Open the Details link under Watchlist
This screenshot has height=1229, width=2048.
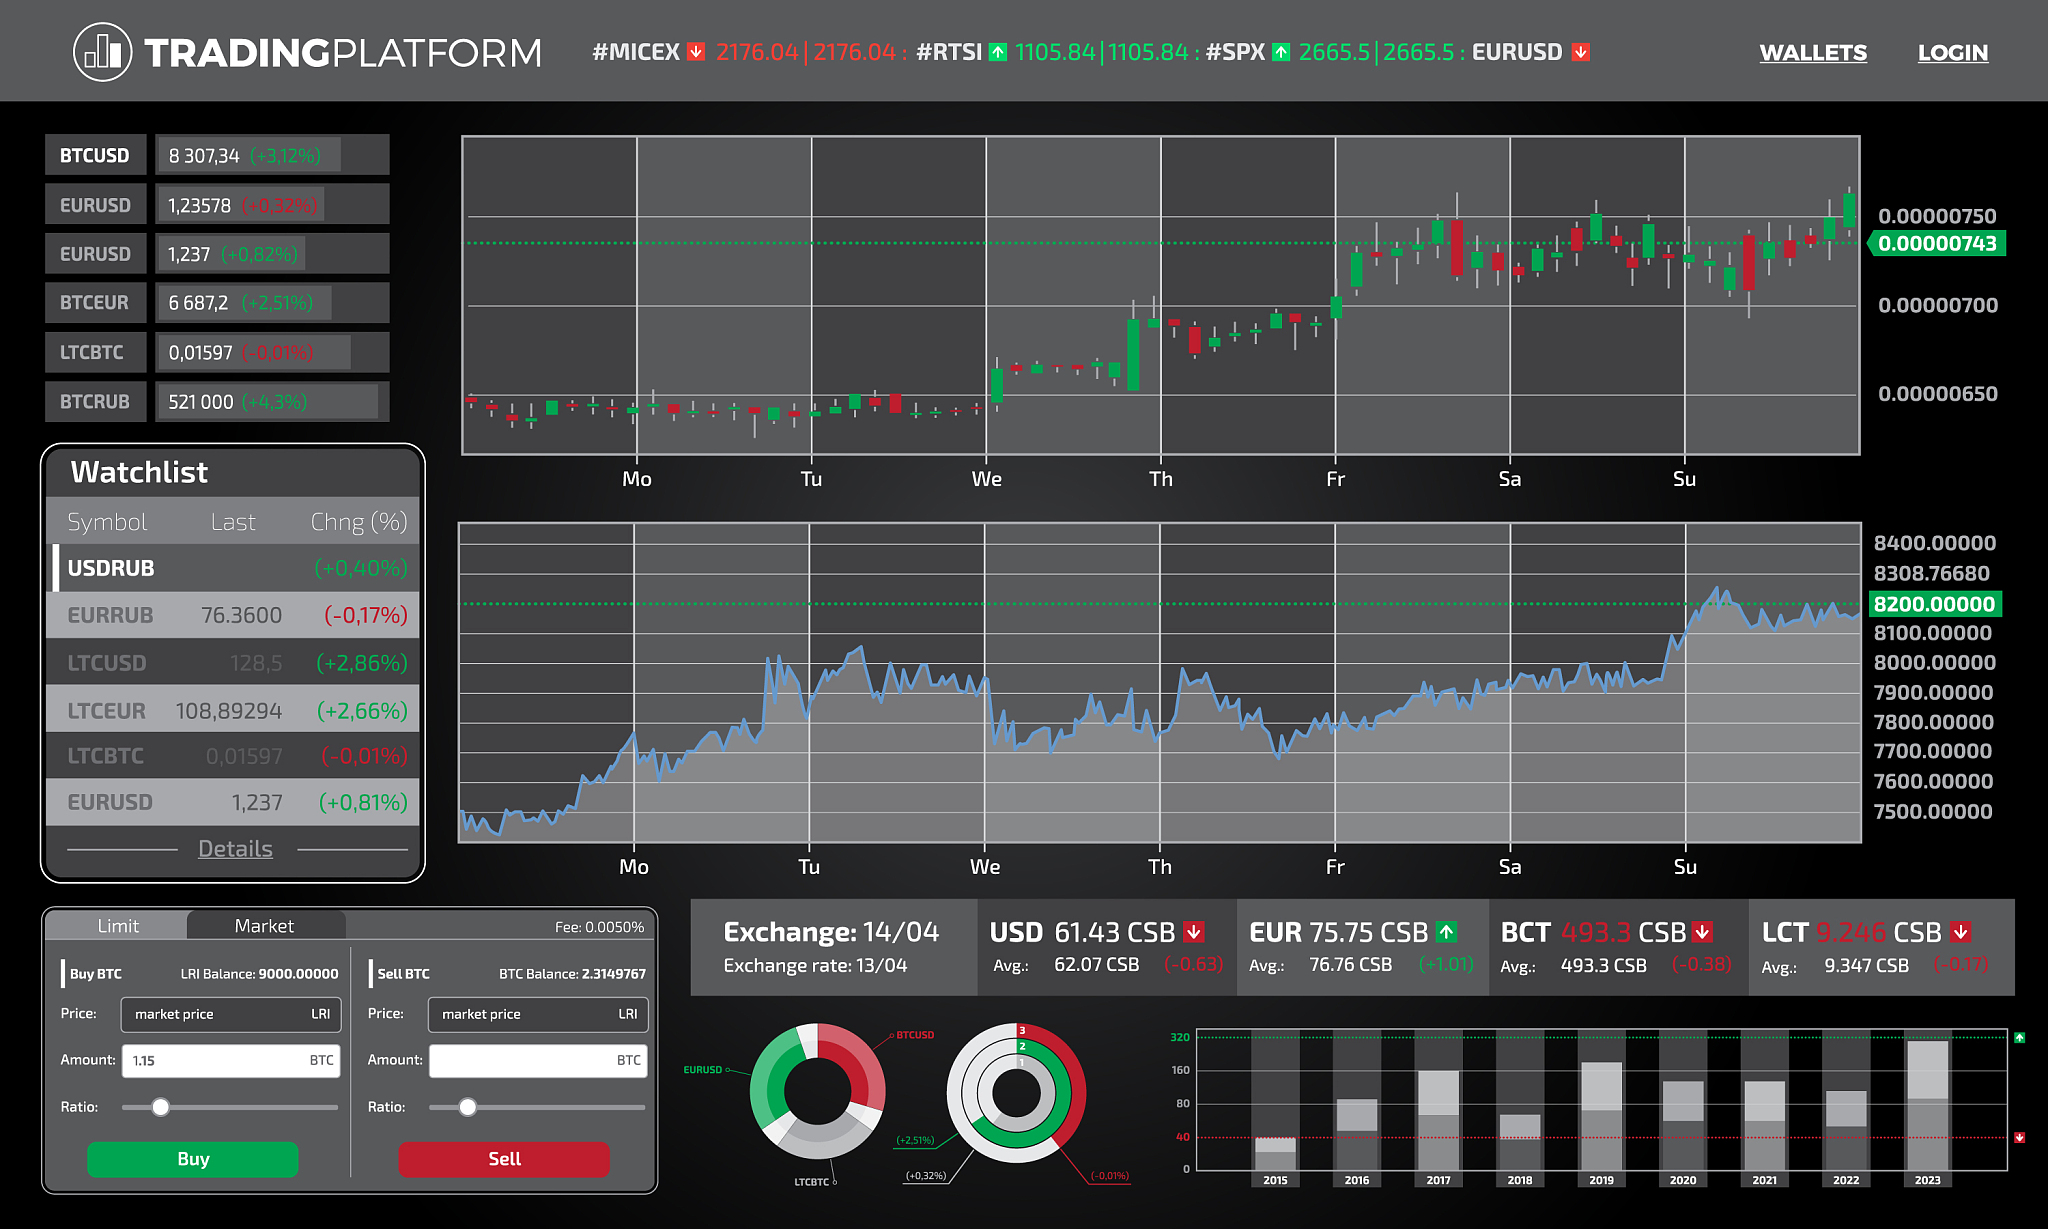pos(235,849)
